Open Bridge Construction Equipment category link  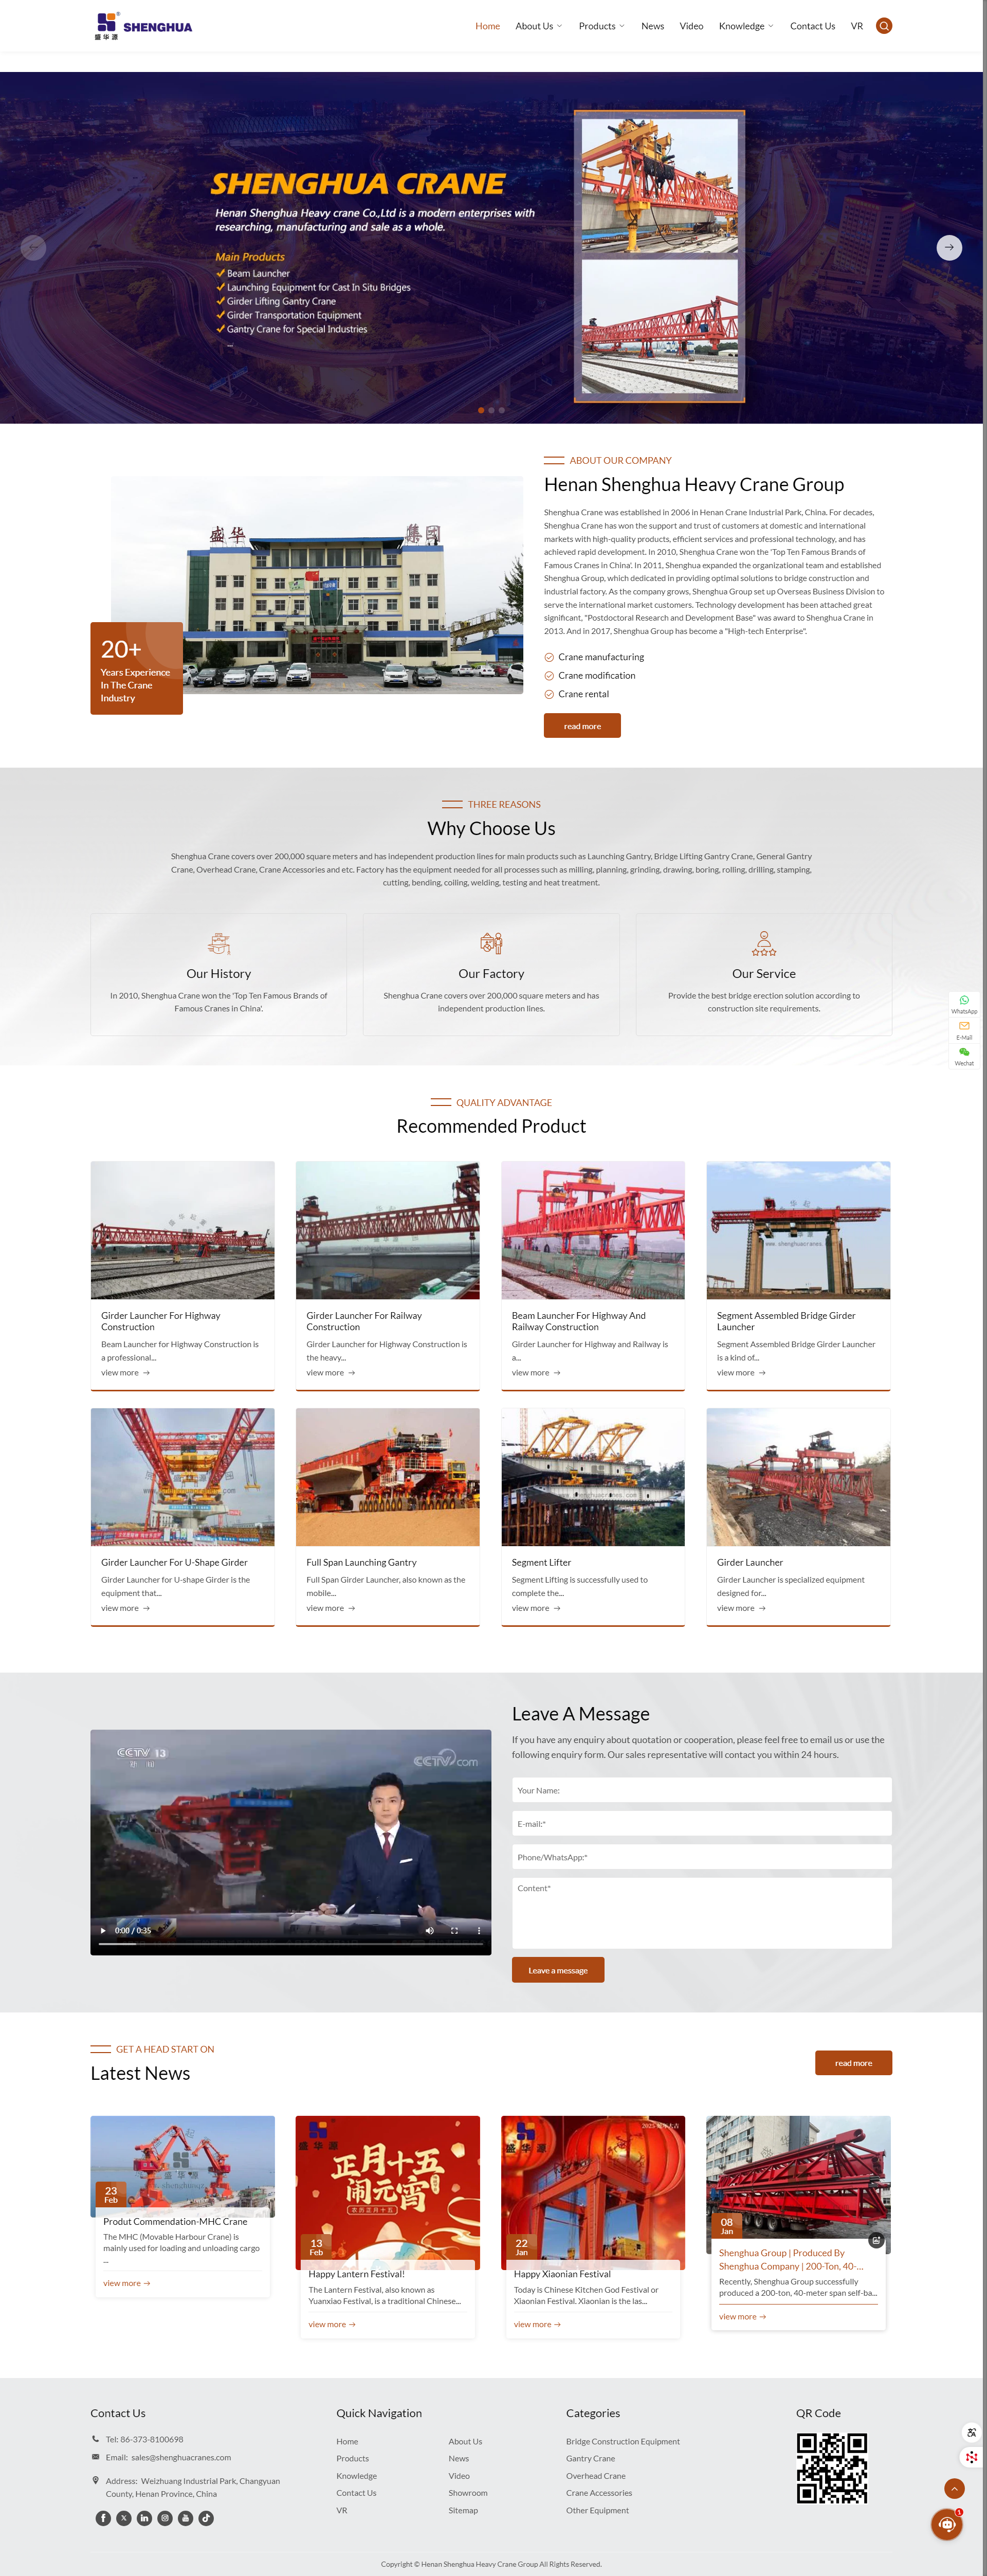(x=622, y=2441)
